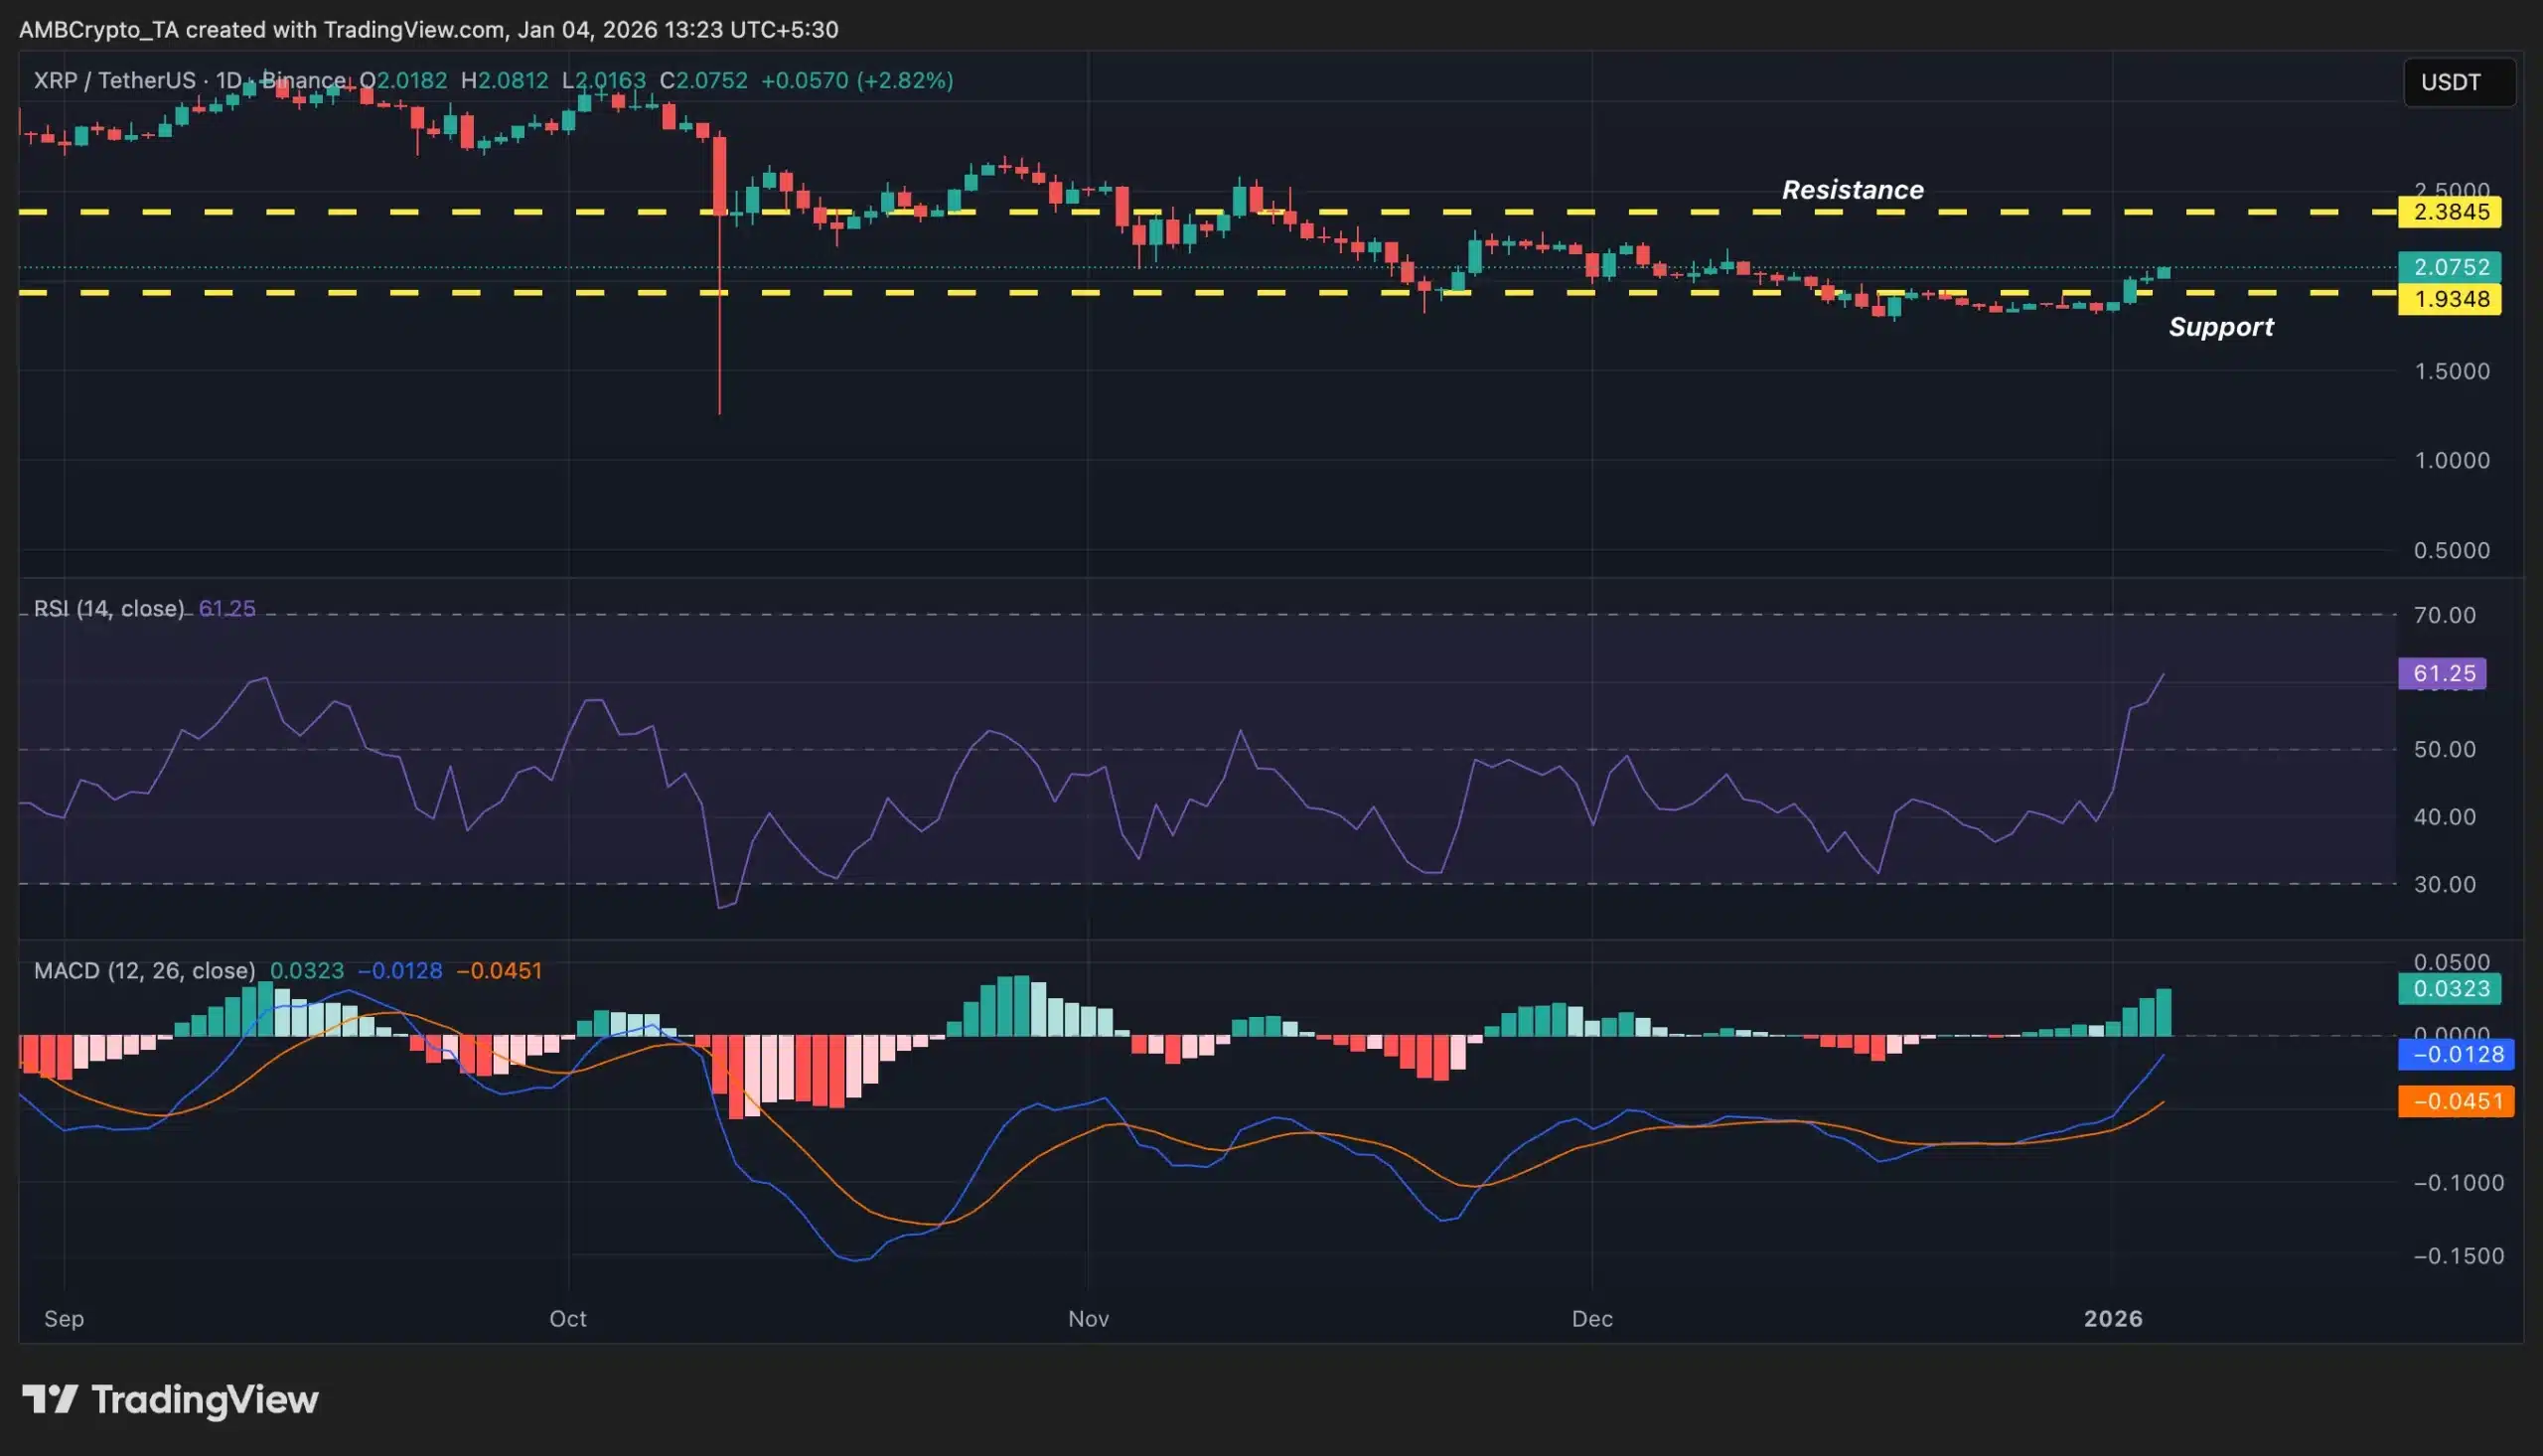This screenshot has height=1456, width=2543.
Task: Select the MACD (12, 26, close) legend
Action: click(x=143, y=970)
